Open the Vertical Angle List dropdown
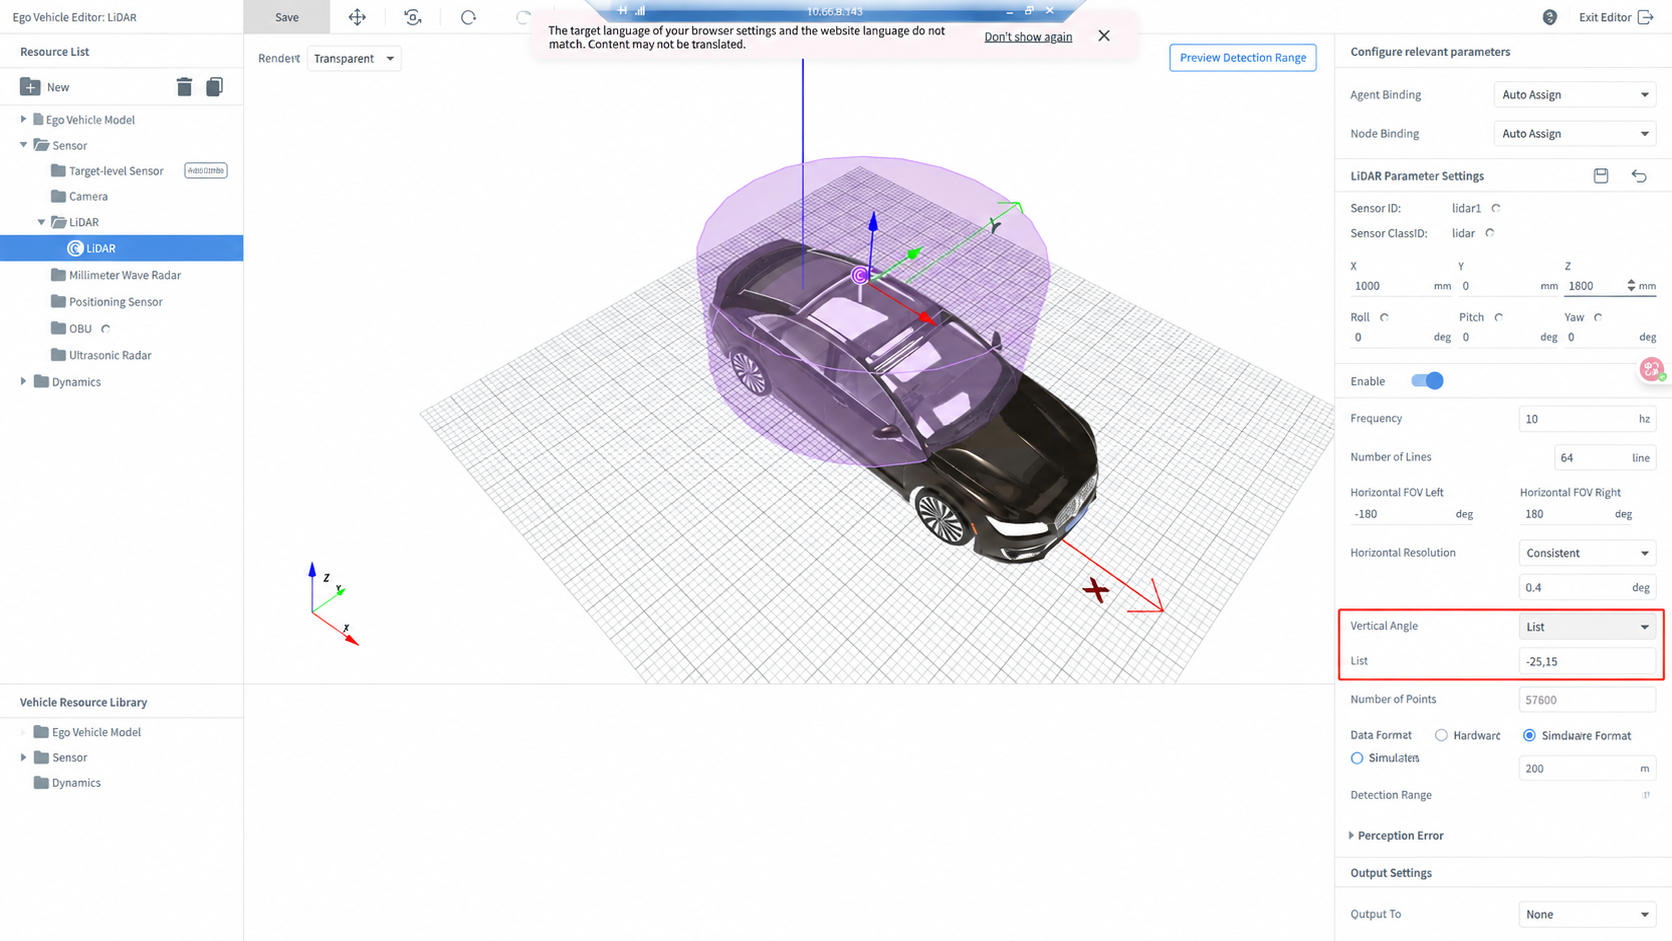This screenshot has height=941, width=1672. (1587, 627)
